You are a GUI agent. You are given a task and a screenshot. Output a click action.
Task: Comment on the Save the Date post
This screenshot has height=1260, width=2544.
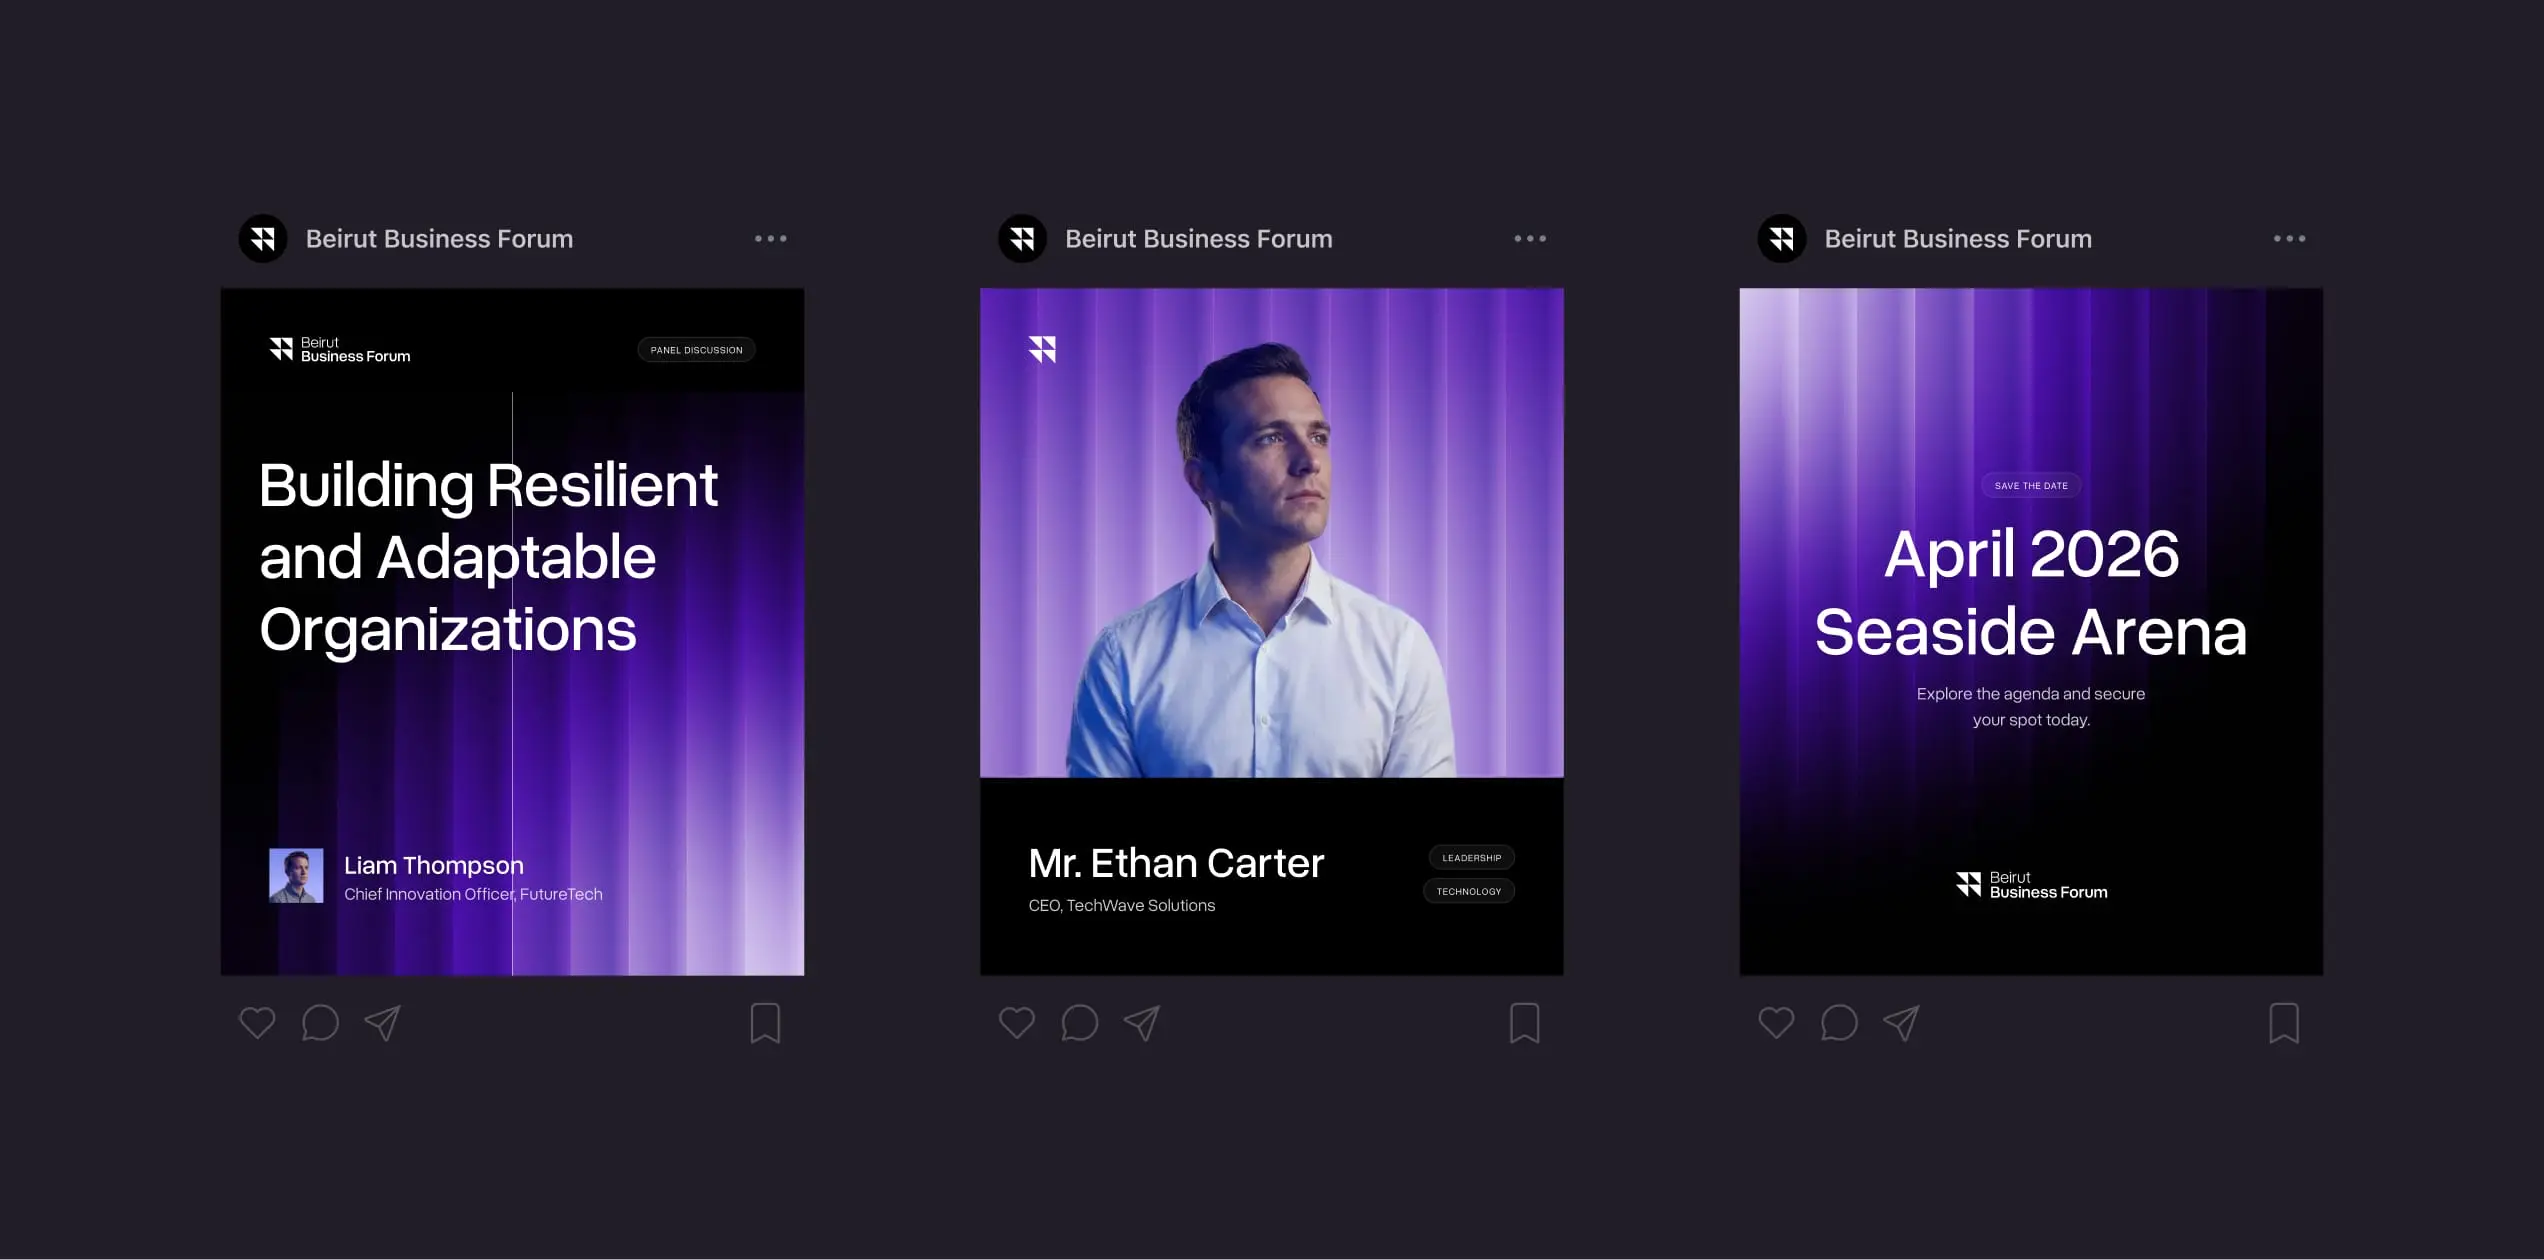click(1839, 1023)
